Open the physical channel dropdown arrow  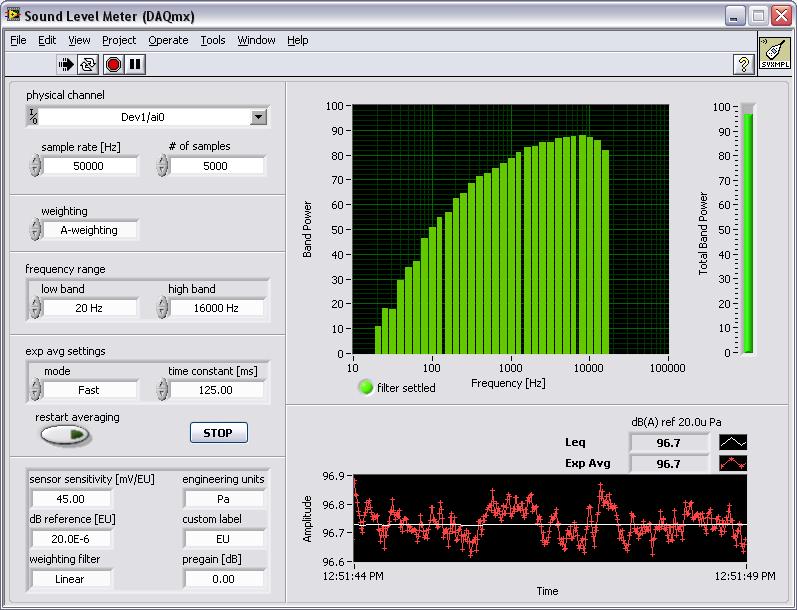pos(258,117)
